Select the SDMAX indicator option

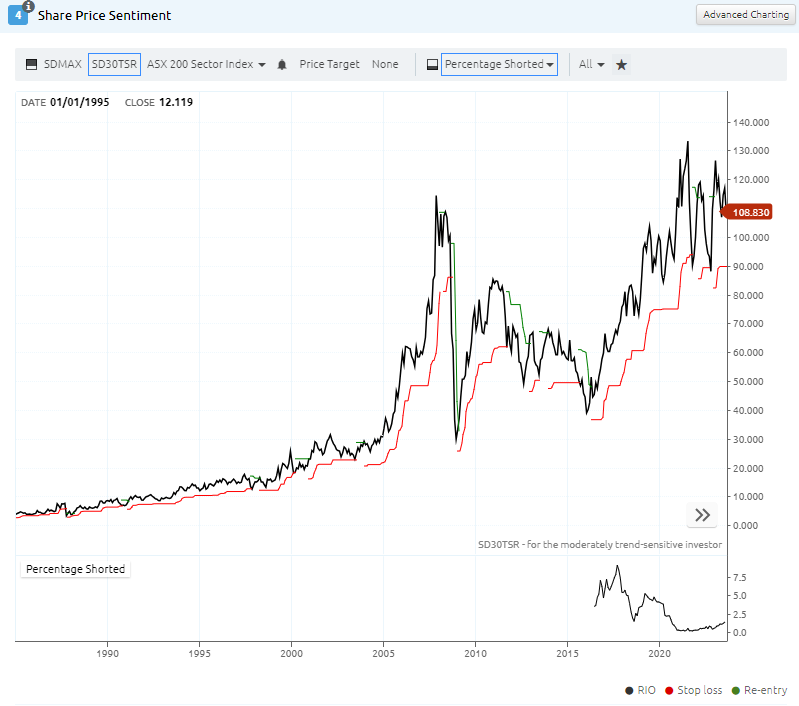click(63, 64)
